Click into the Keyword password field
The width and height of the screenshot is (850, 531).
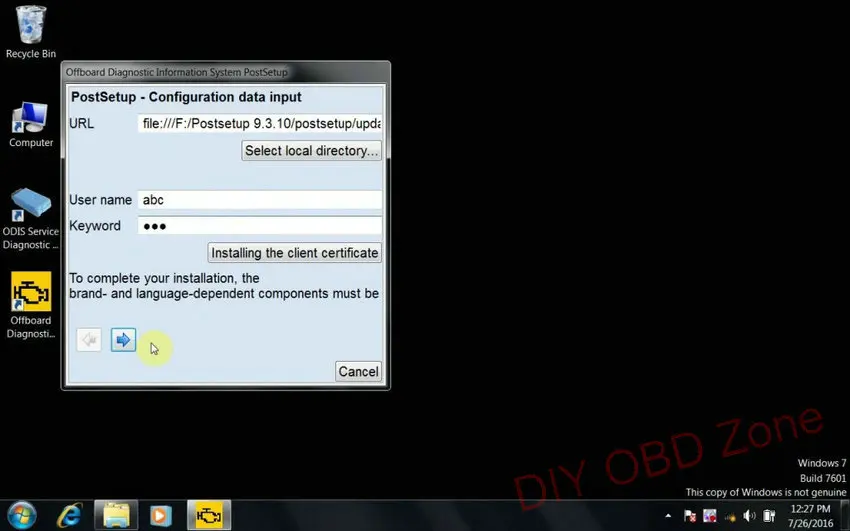[260, 226]
